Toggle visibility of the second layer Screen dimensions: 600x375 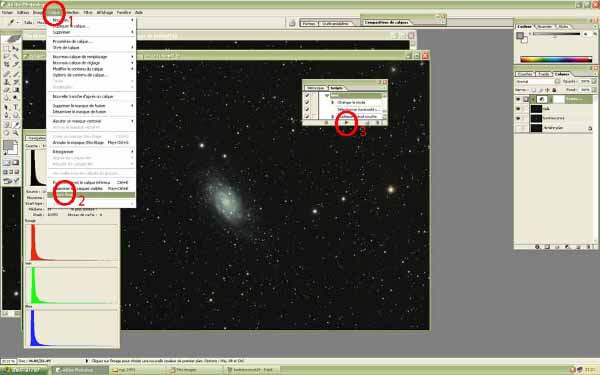point(518,109)
